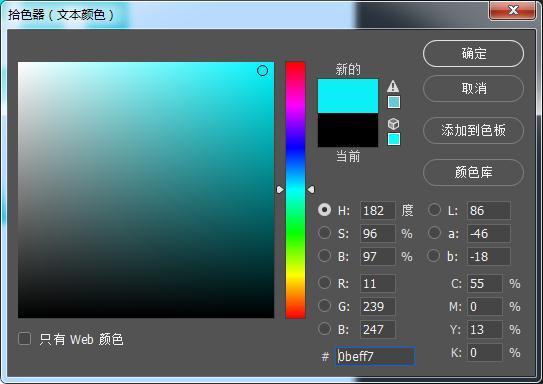The image size is (543, 384).
Task: Select the web-safe color swatch below the cube
Action: pyautogui.click(x=394, y=139)
